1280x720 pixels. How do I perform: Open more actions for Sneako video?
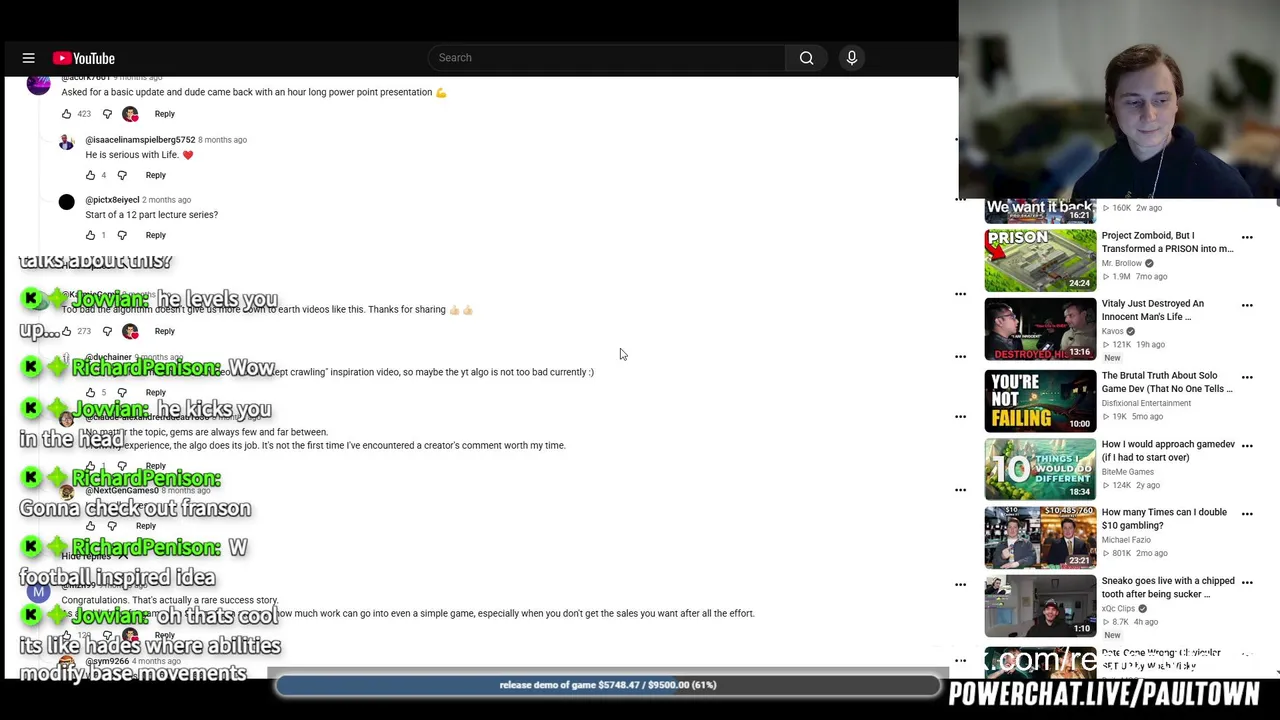point(1247,583)
